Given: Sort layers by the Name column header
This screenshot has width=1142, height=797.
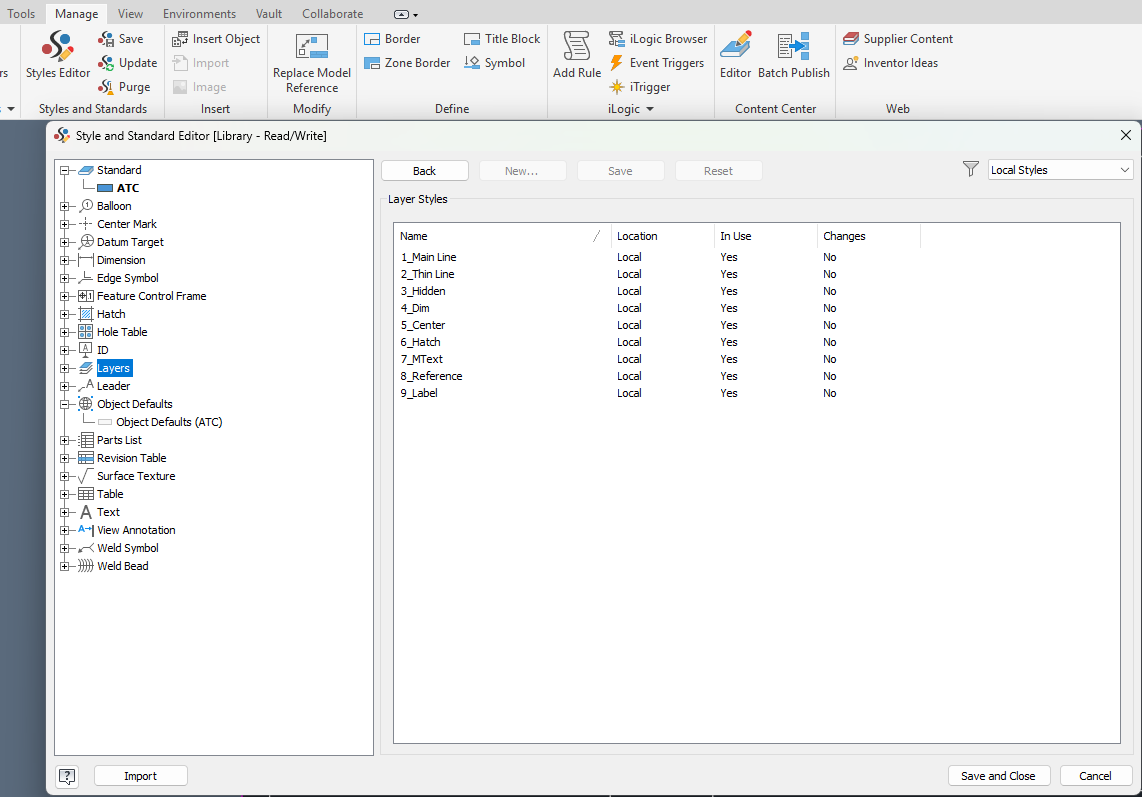Looking at the screenshot, I should (x=501, y=236).
